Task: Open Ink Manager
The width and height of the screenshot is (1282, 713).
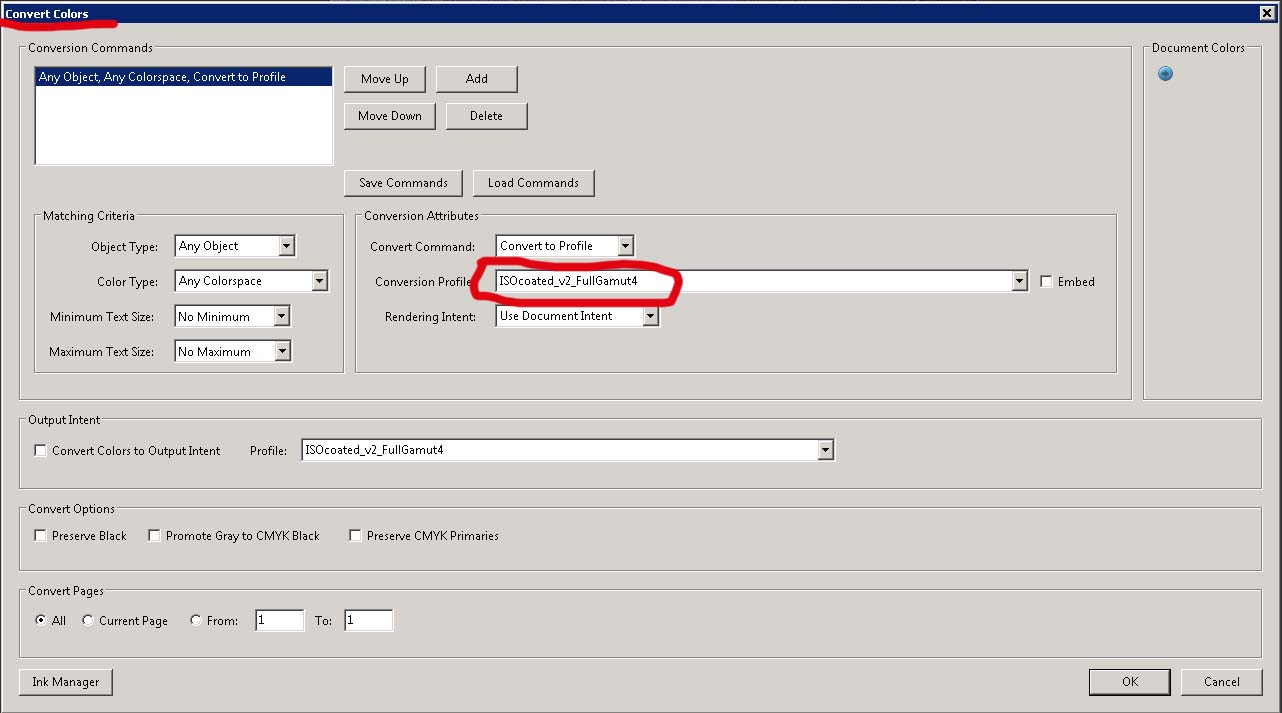Action: point(66,682)
